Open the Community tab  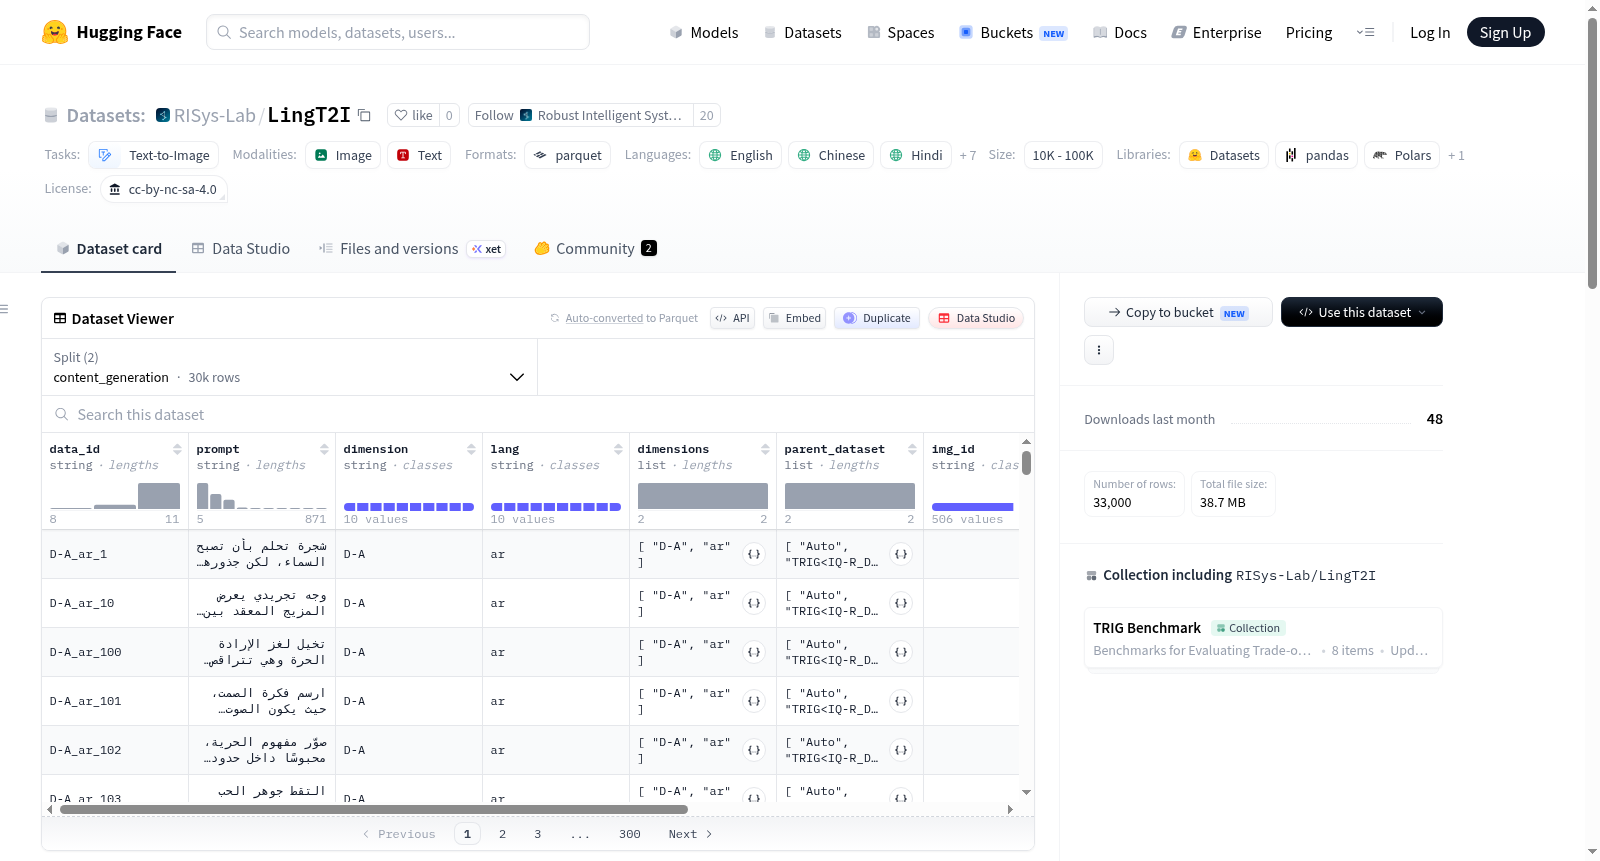[x=595, y=249]
